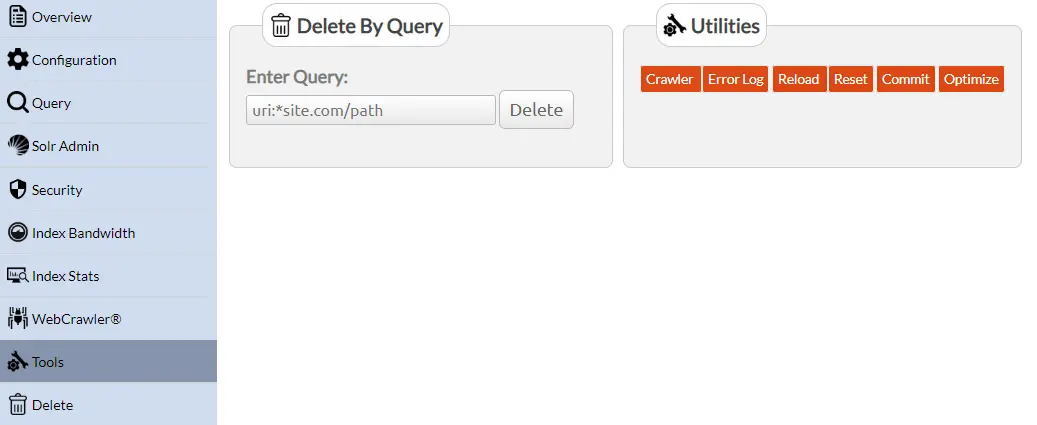
Task: Click the Delete trash can sidebar icon
Action: 17,405
